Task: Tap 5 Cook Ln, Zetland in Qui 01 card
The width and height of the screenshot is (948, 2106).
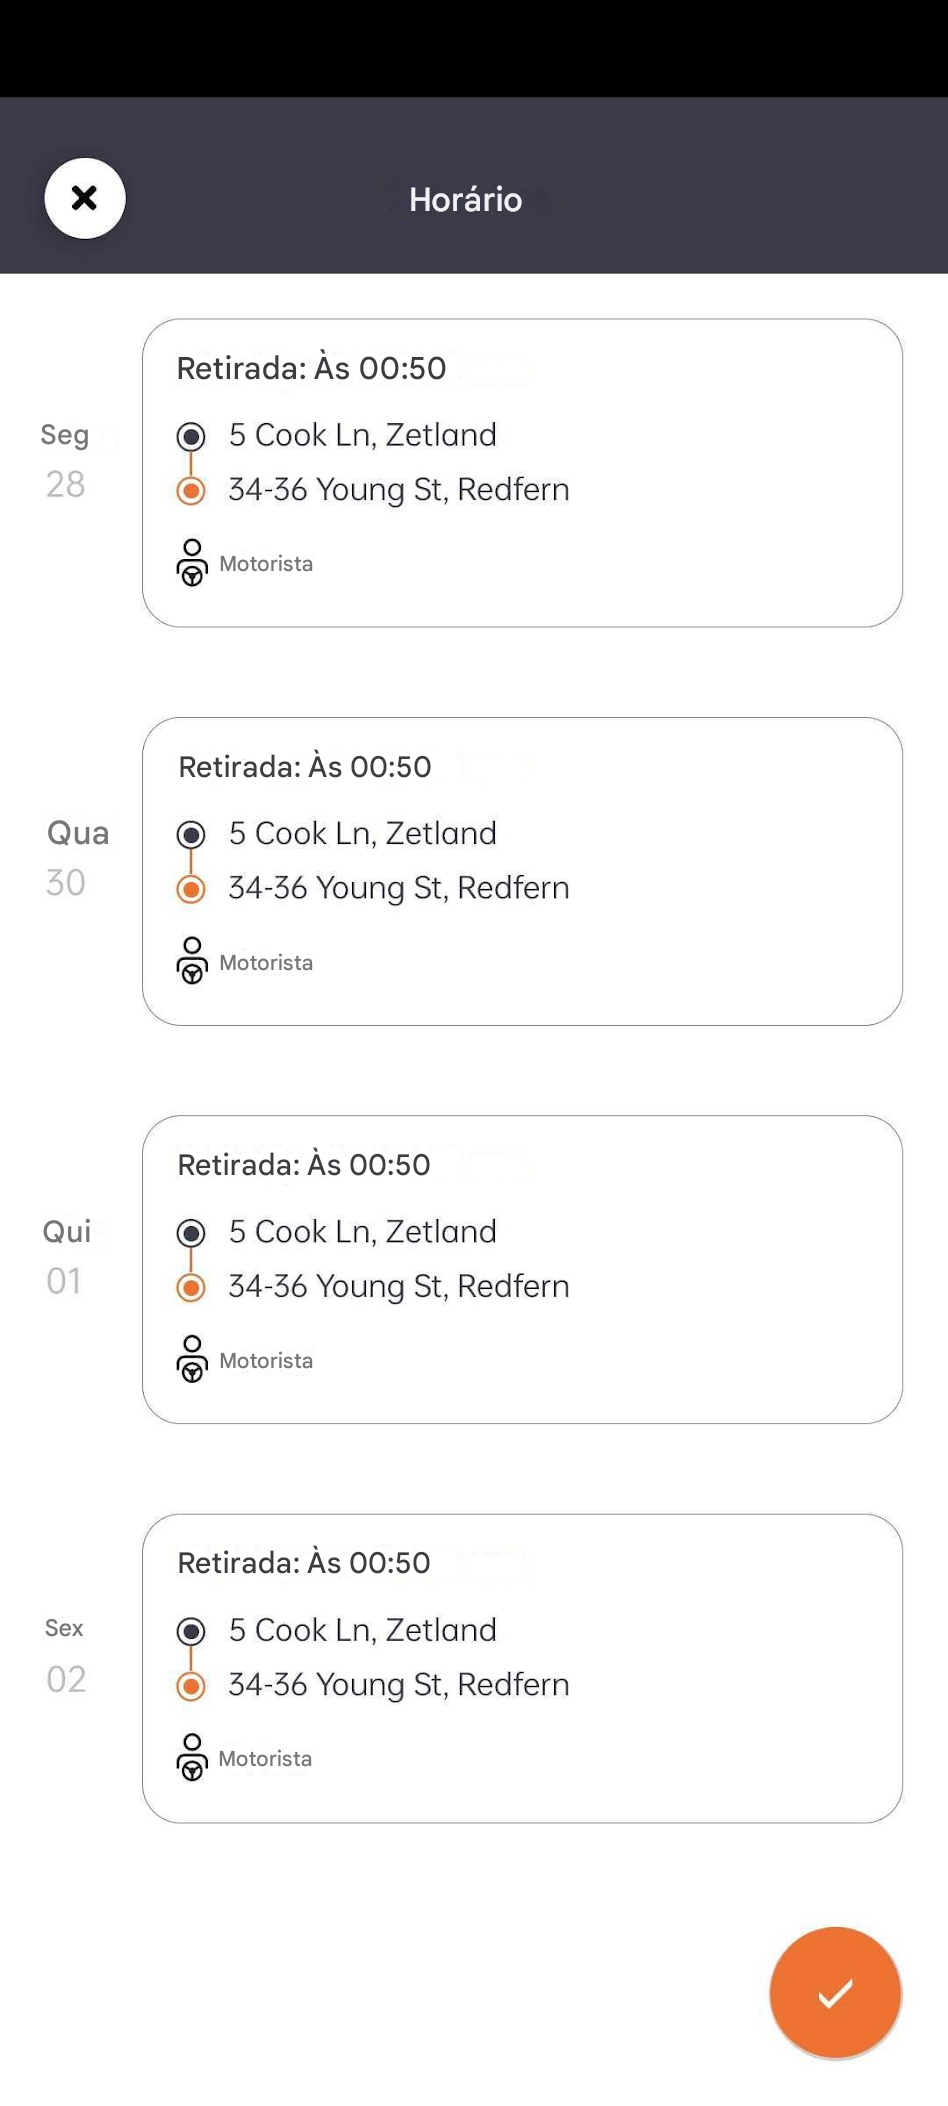Action: point(362,1232)
